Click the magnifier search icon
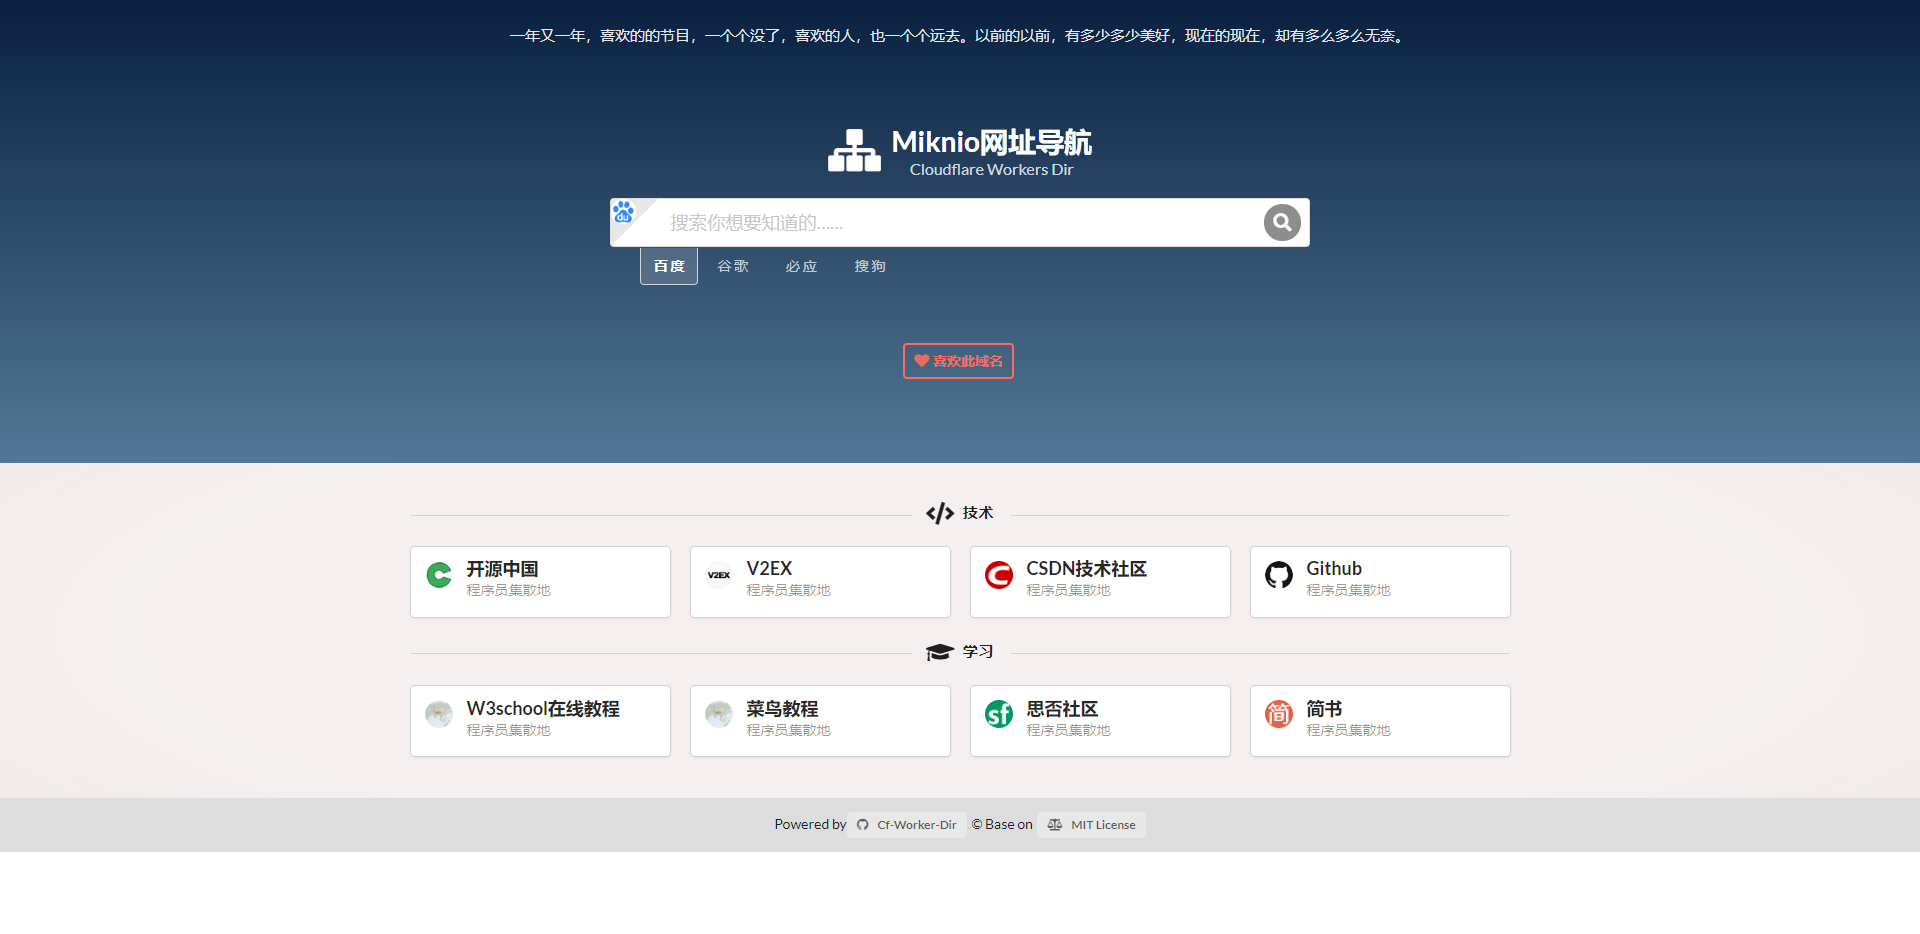Image resolution: width=1920 pixels, height=934 pixels. tap(1282, 222)
